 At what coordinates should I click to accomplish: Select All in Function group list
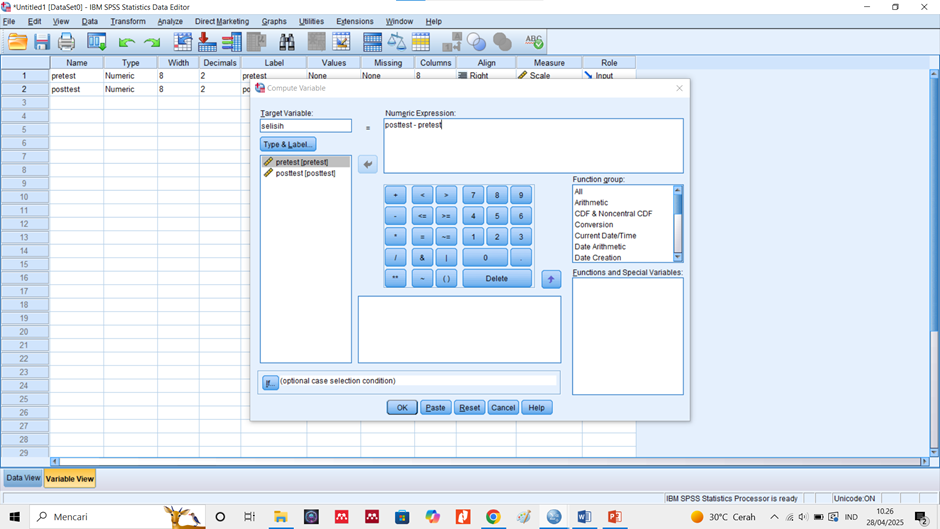[579, 192]
